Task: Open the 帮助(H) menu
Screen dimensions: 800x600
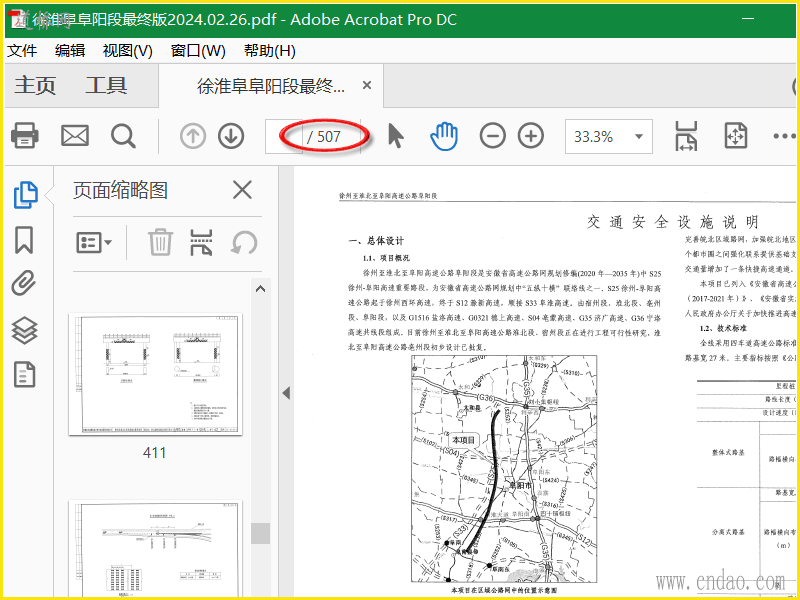Action: (x=270, y=51)
